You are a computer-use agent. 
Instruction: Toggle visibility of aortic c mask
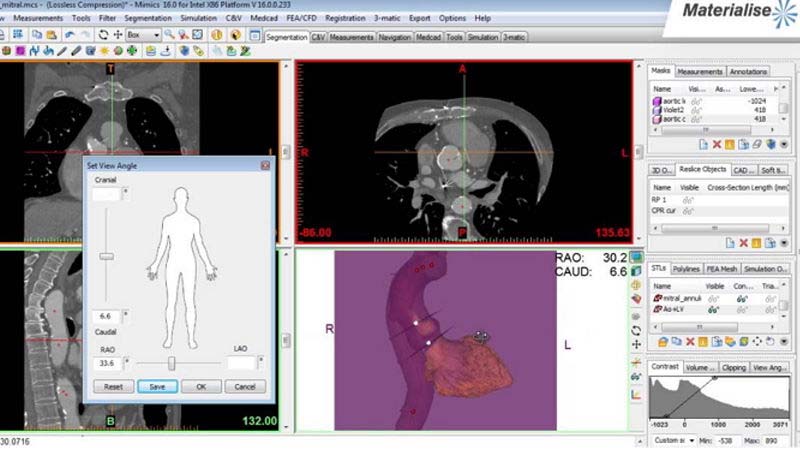696,119
